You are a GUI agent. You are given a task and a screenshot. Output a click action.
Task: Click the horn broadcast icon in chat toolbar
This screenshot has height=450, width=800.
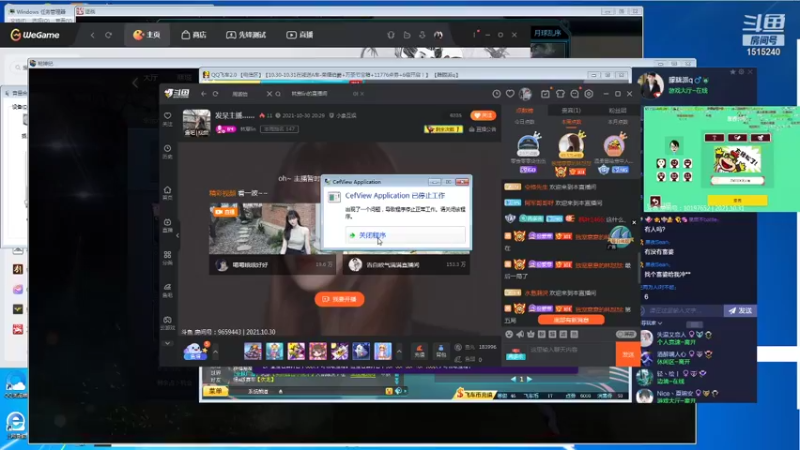(520, 334)
